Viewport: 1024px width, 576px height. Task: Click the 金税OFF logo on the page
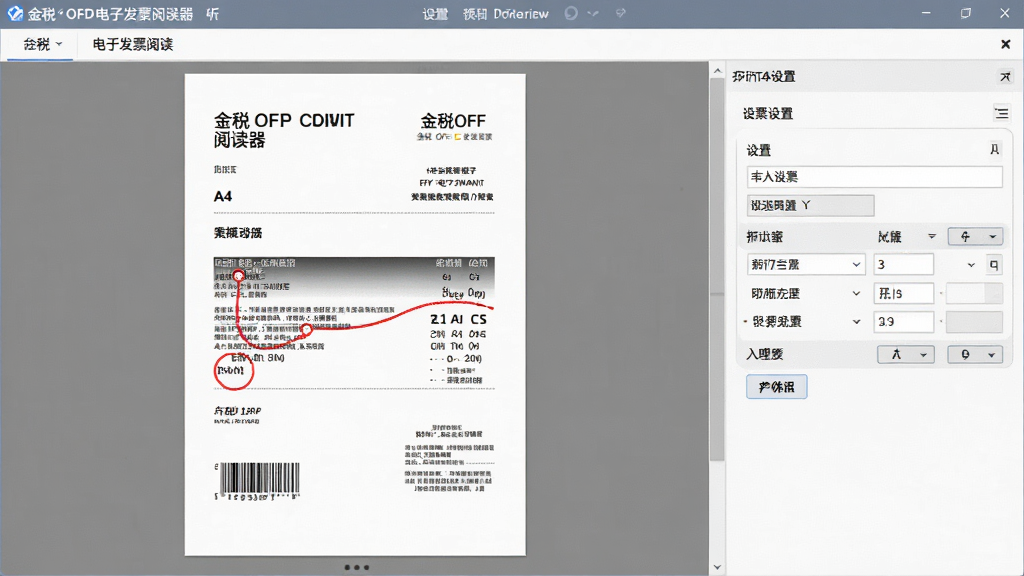(453, 121)
